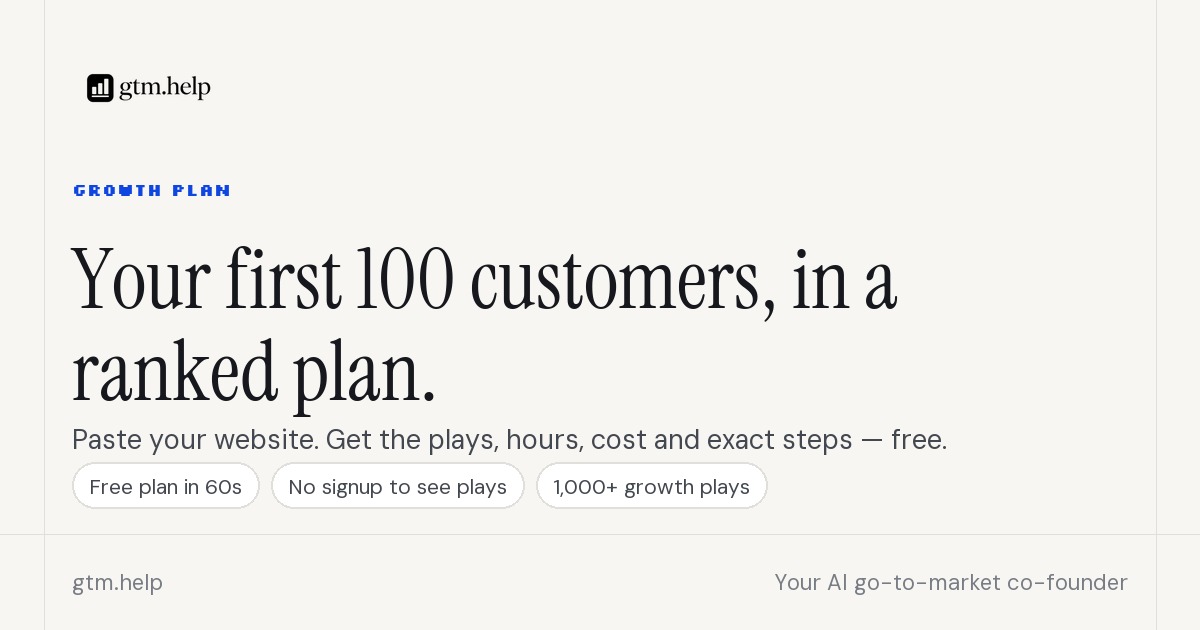Select the word 'Paste' in the subheadline
1200x630 pixels.
click(x=107, y=440)
